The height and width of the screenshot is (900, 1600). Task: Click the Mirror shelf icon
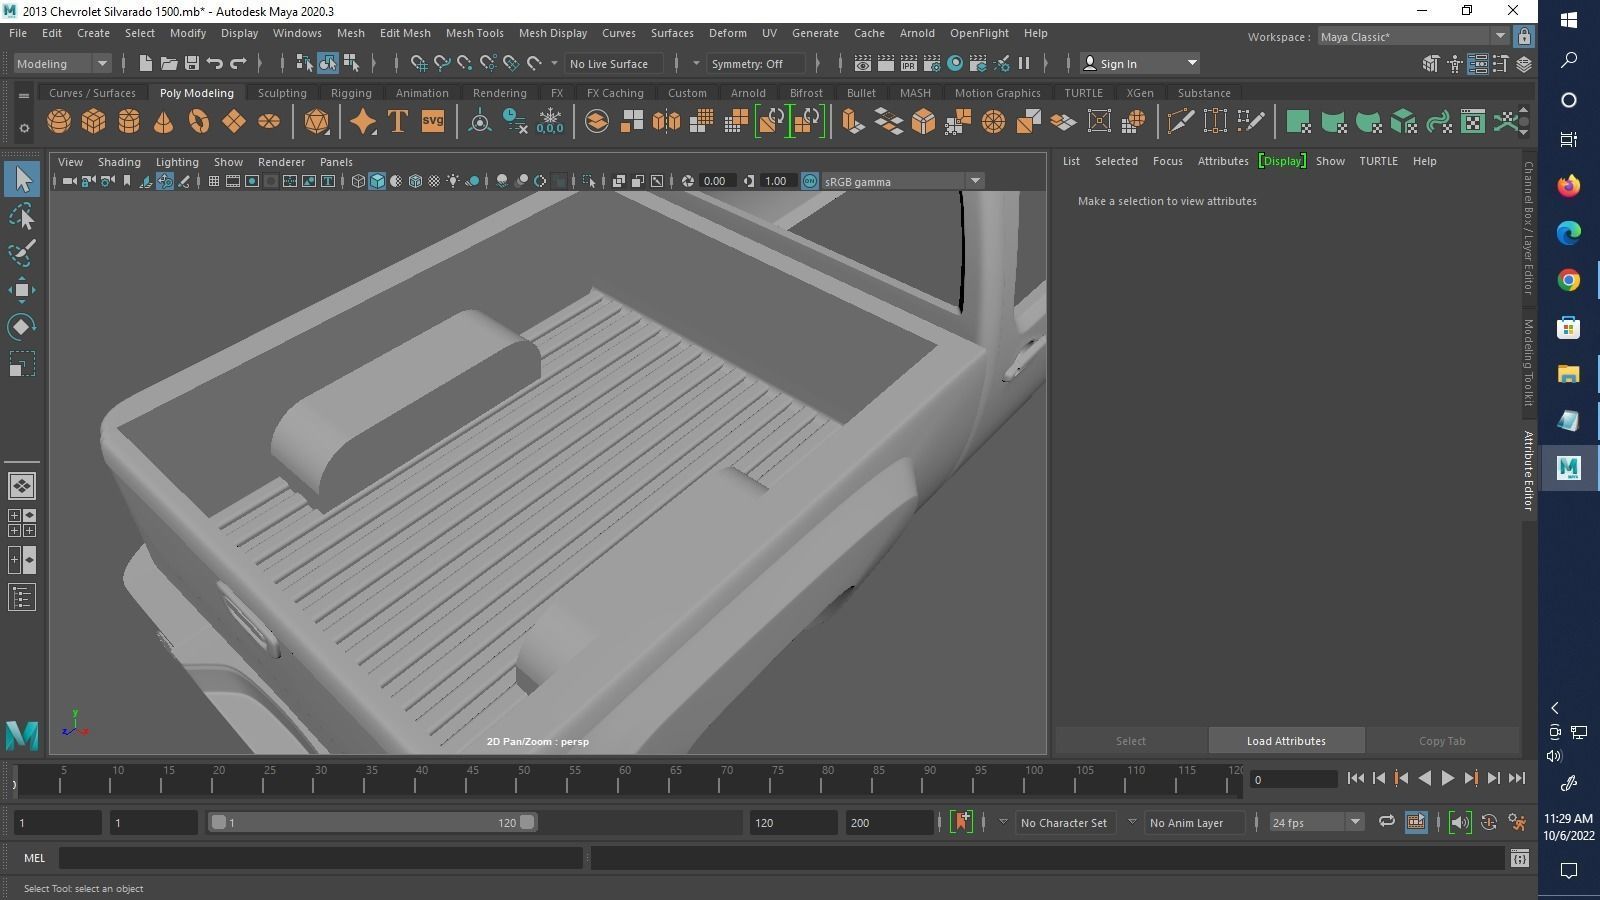point(666,122)
